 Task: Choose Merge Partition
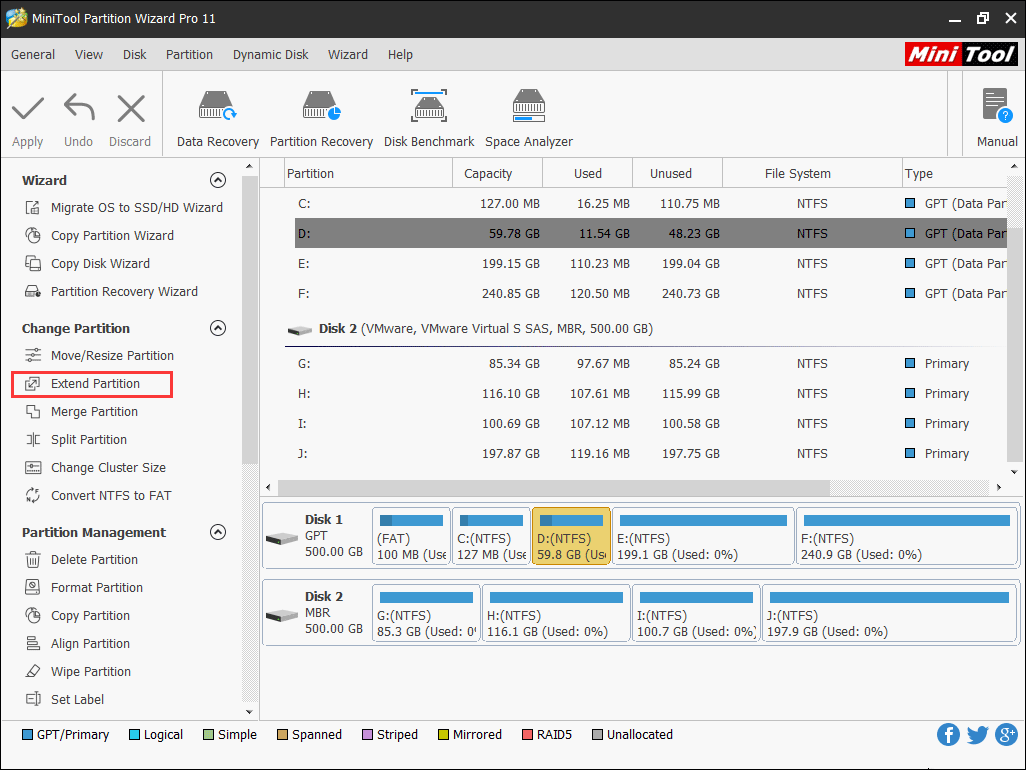pyautogui.click(x=81, y=412)
